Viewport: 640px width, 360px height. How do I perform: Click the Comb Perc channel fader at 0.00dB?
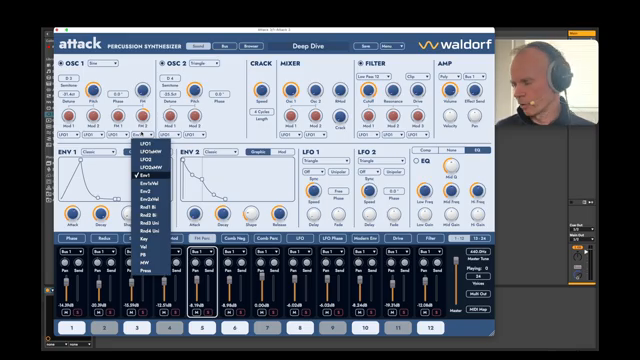262,277
